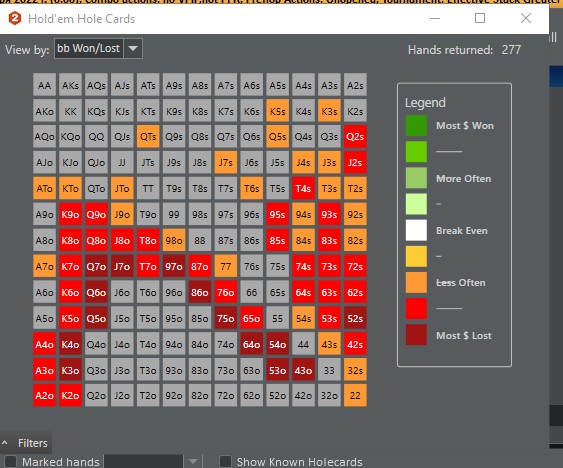Select the 52s hand cell
This screenshot has height=468, width=563.
[355, 318]
